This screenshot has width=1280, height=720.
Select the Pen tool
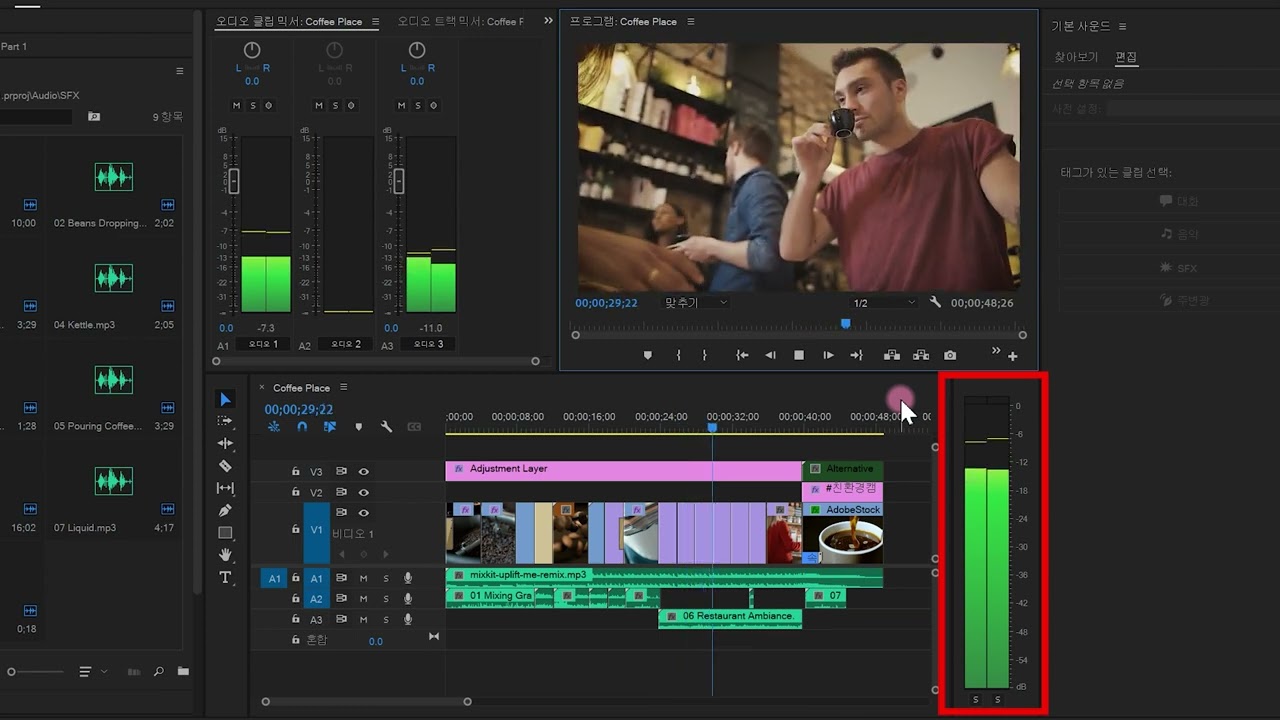click(x=225, y=511)
